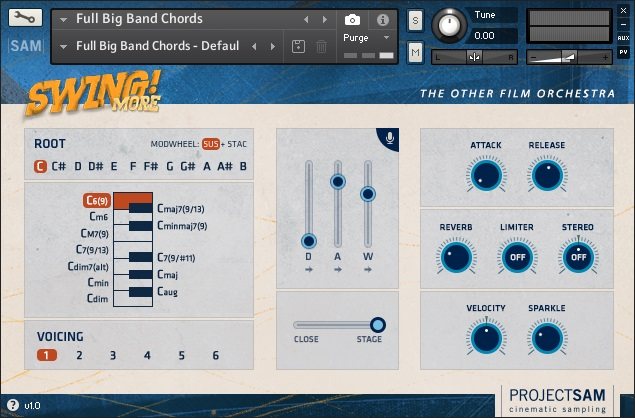Click the pan center icon
The width and height of the screenshot is (635, 418).
point(474,58)
